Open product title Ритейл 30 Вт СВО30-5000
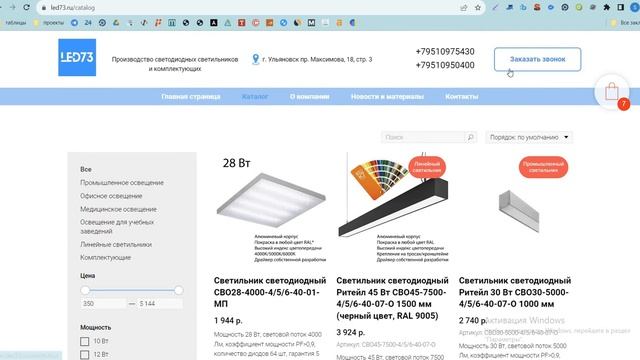 (x=515, y=292)
